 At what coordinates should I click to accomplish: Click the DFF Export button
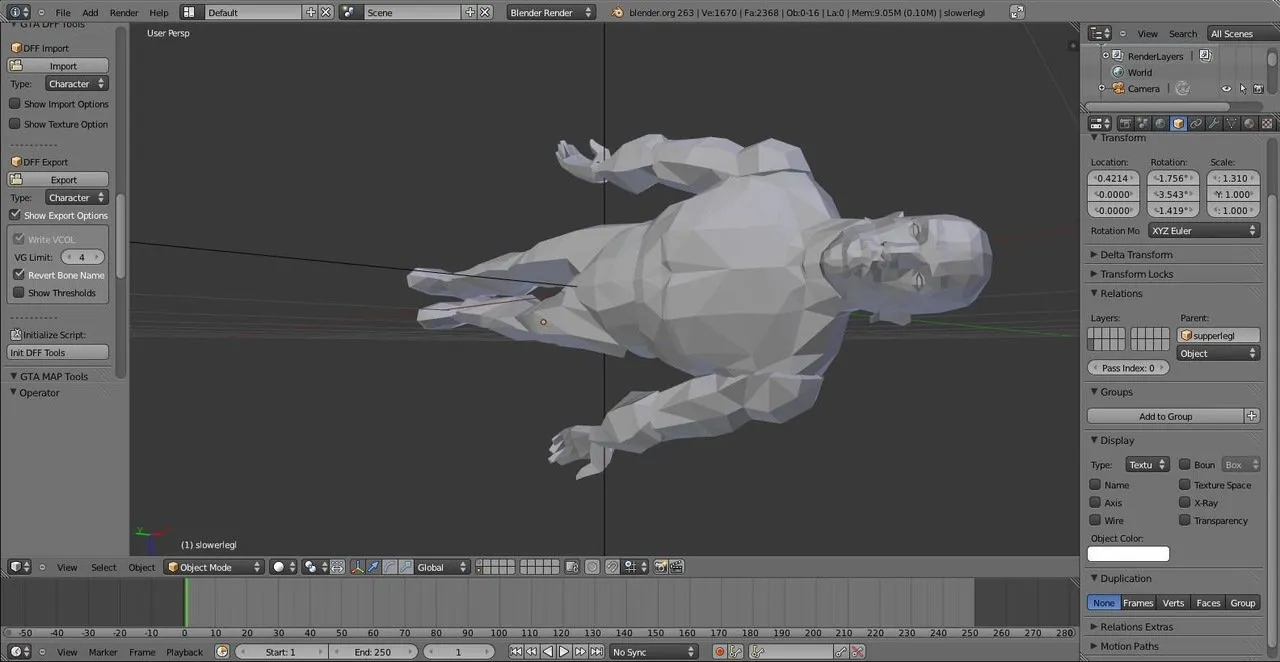tap(58, 180)
